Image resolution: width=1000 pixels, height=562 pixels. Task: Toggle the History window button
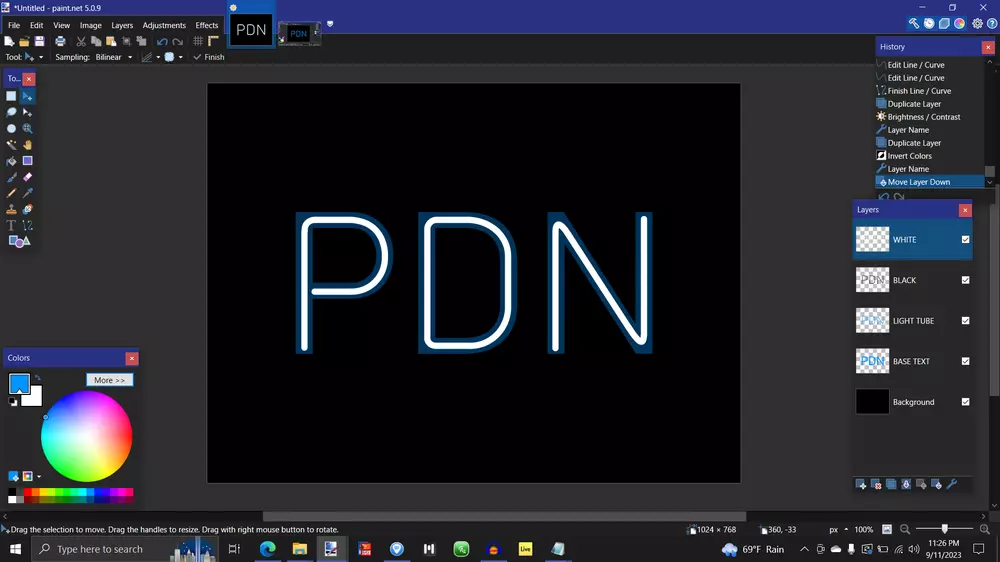[929, 24]
